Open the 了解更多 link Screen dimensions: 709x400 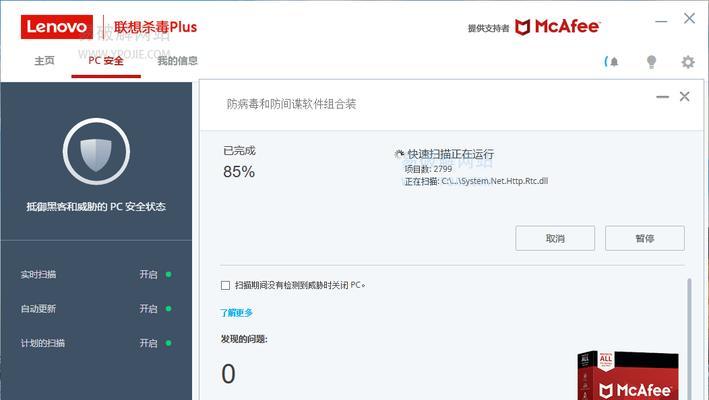pyautogui.click(x=236, y=313)
